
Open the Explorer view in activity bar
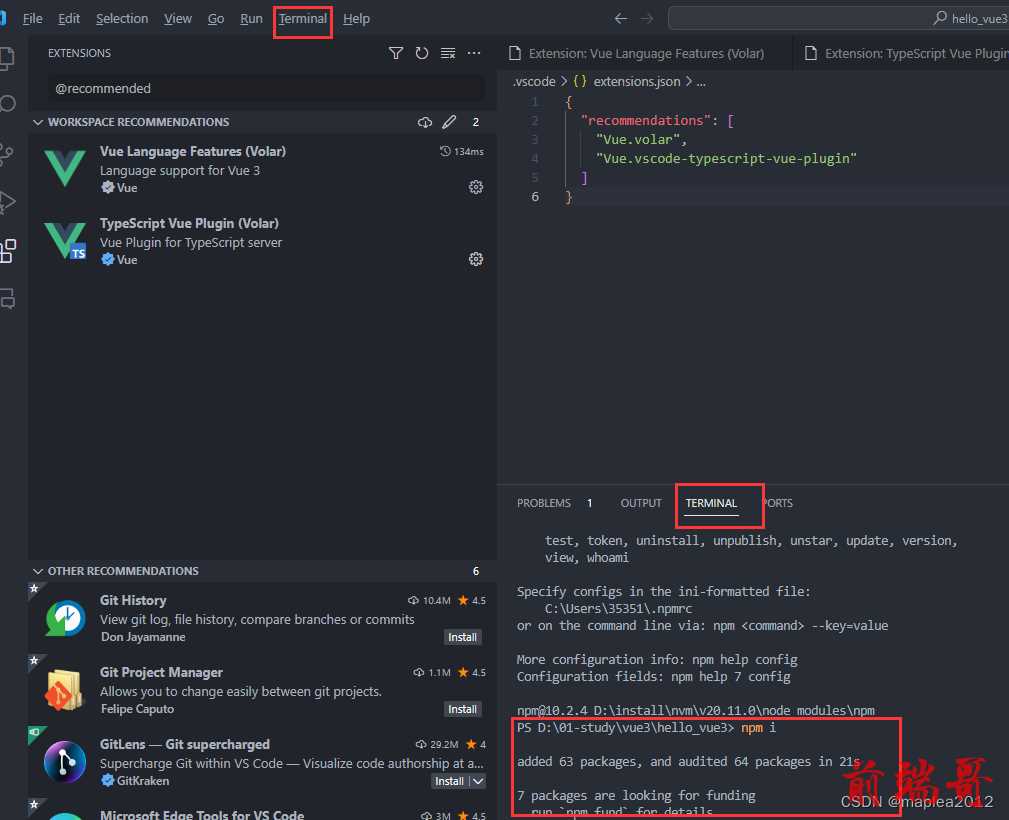click(6, 59)
